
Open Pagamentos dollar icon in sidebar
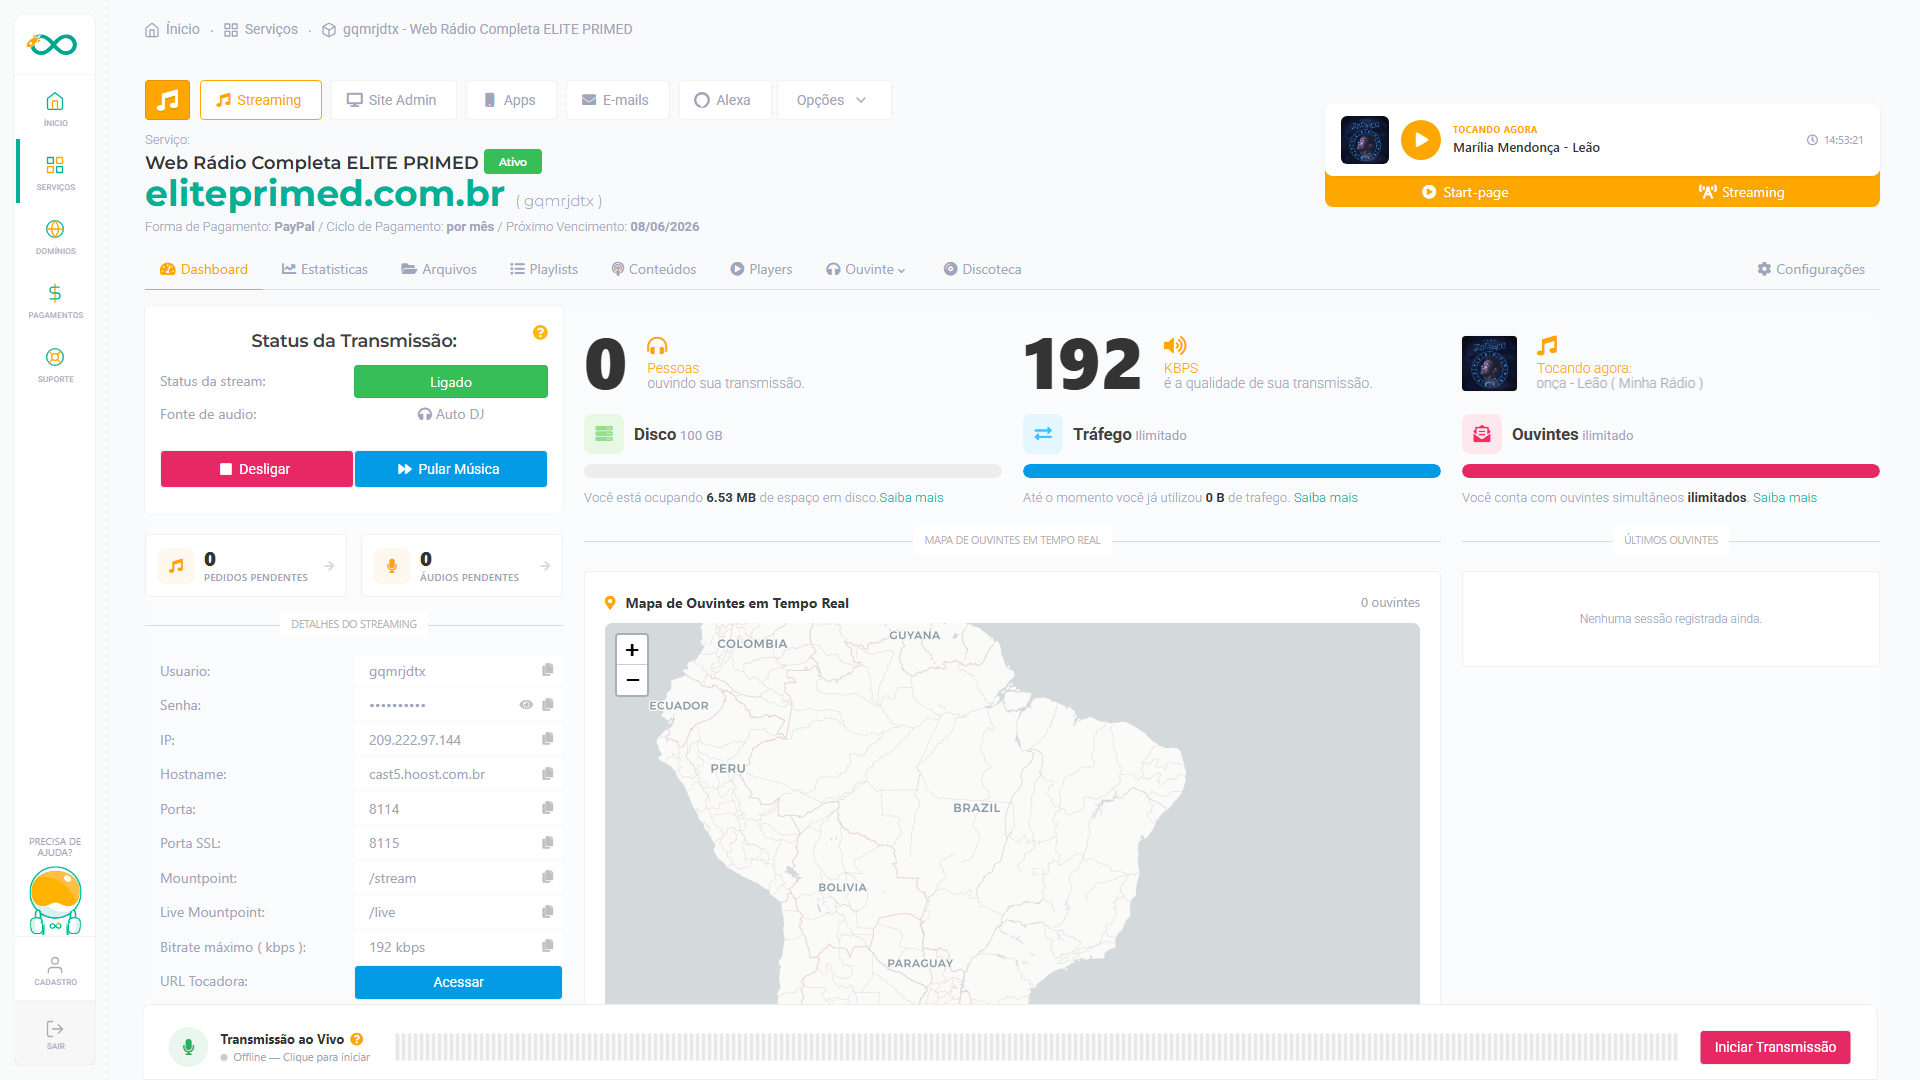55,293
